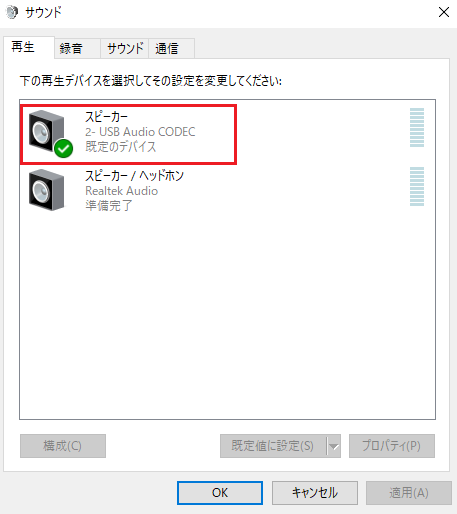Confirm with the OK button
Screen dimensions: 457x514
pos(220,493)
